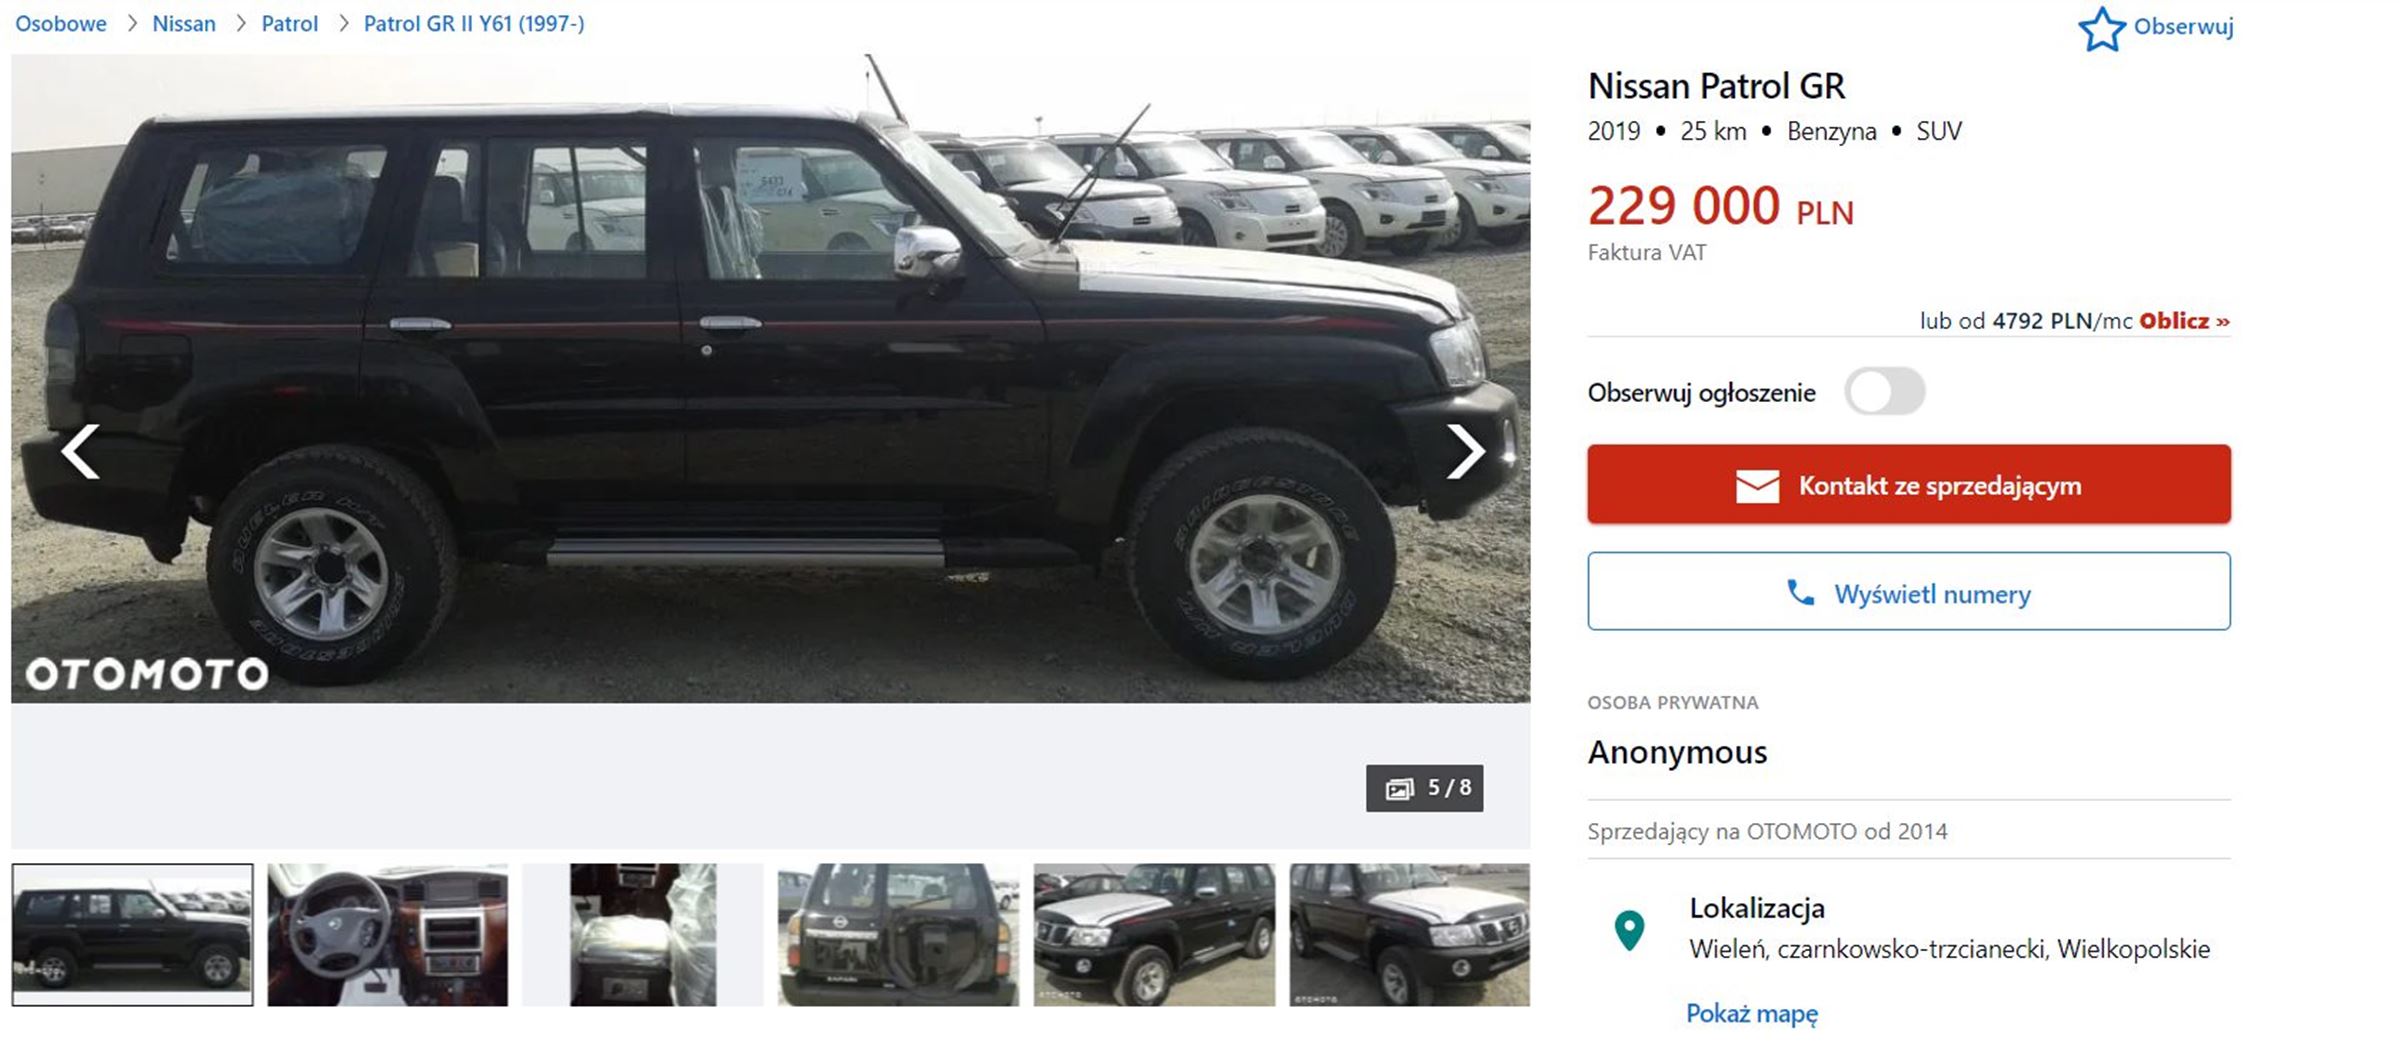Show next photo with right arrow

[1466, 452]
